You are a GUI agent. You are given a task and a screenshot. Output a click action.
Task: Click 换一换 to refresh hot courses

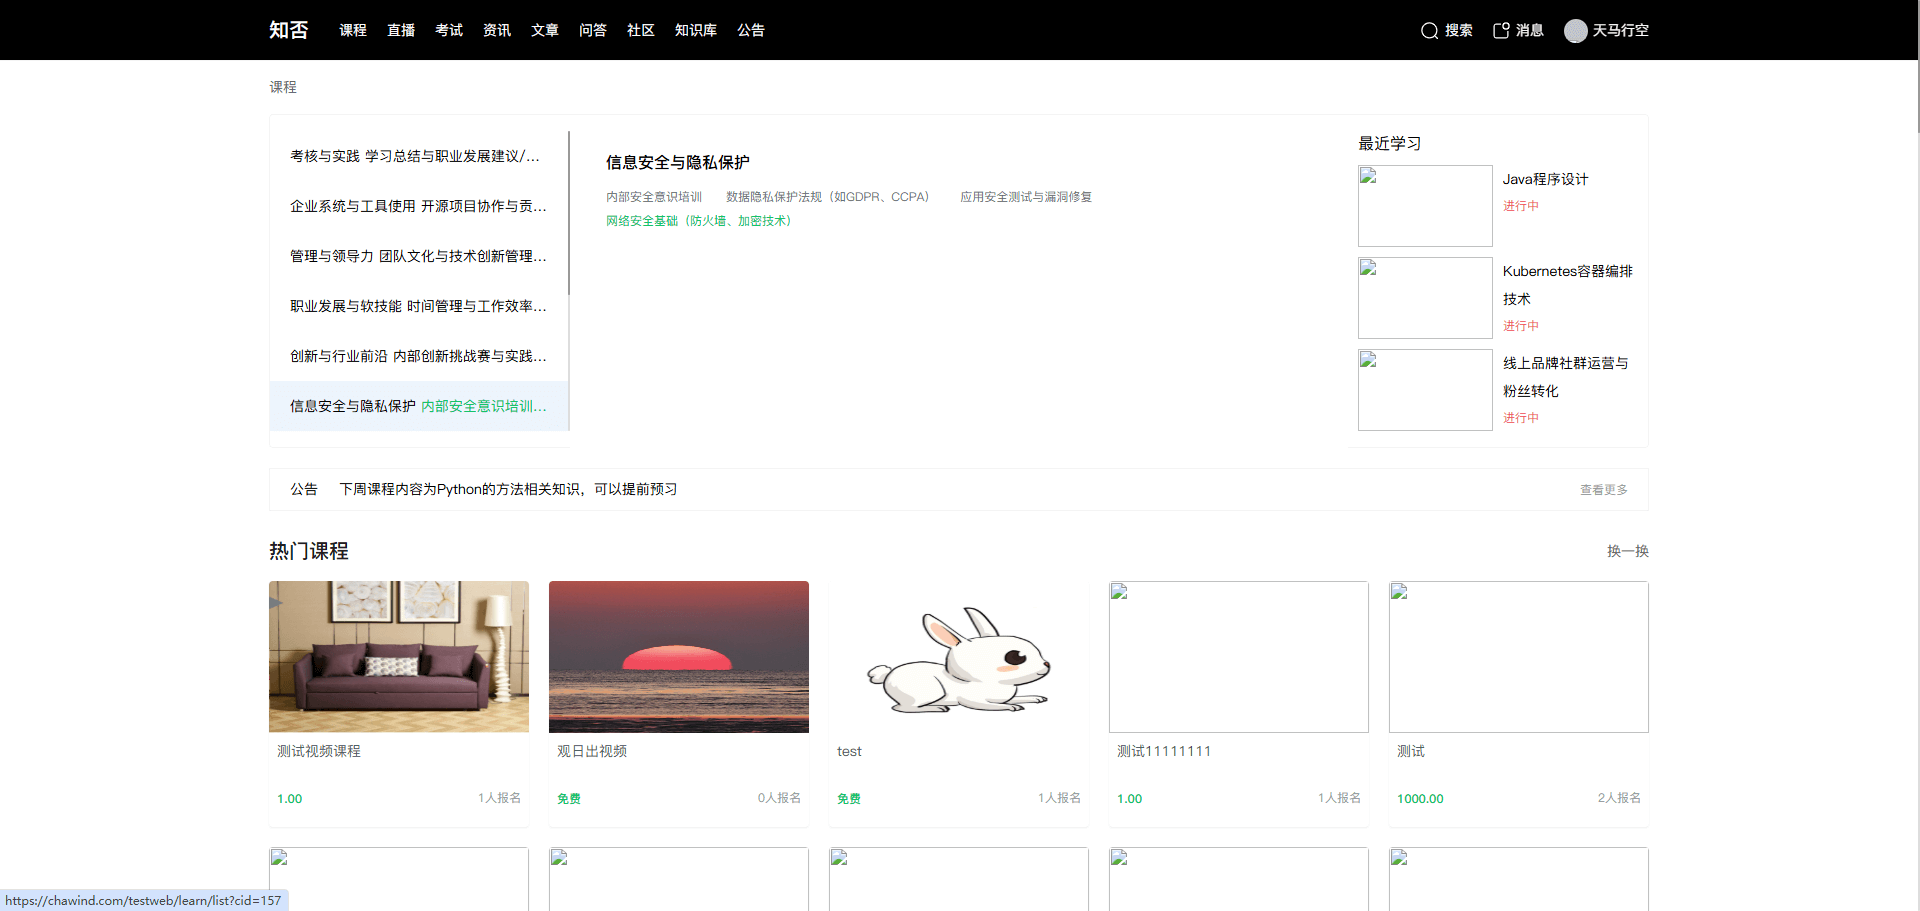tap(1626, 551)
